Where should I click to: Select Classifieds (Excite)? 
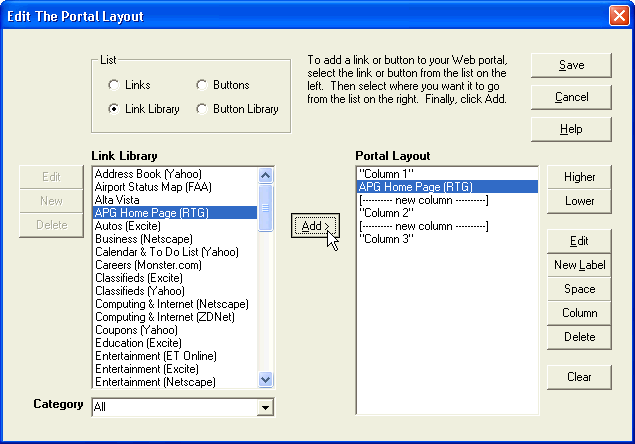(x=175, y=278)
